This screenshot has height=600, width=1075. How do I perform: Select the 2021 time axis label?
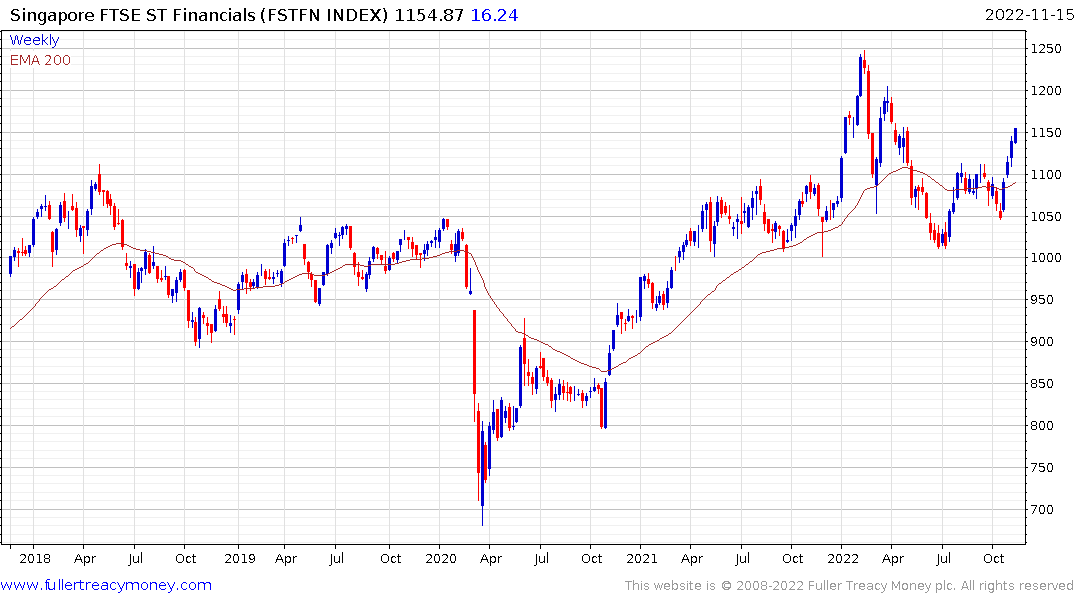coord(642,558)
